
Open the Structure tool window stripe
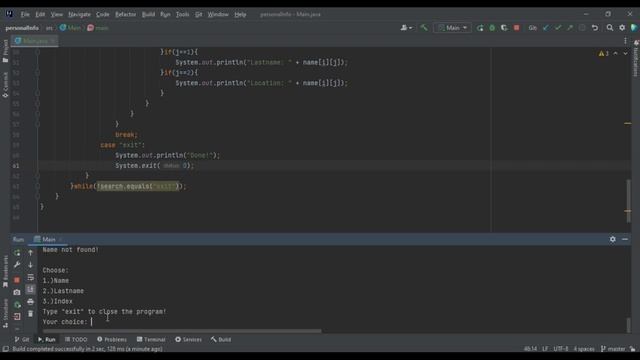(x=5, y=313)
